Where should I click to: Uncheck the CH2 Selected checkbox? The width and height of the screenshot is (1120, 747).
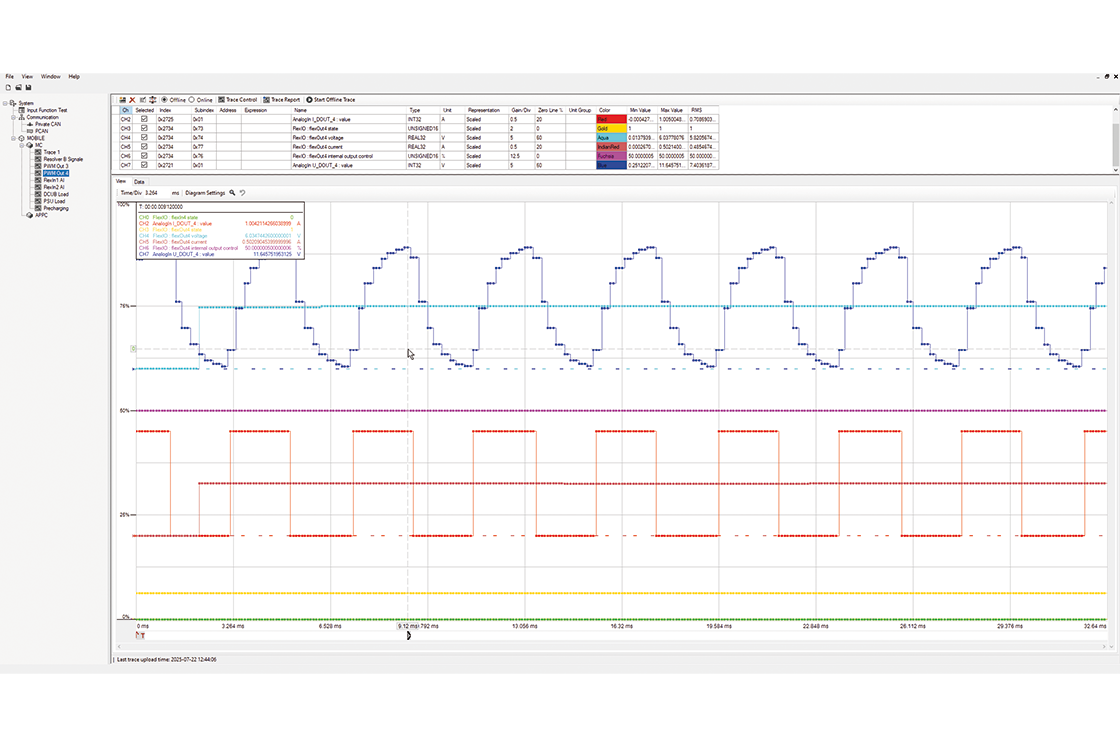tap(144, 119)
